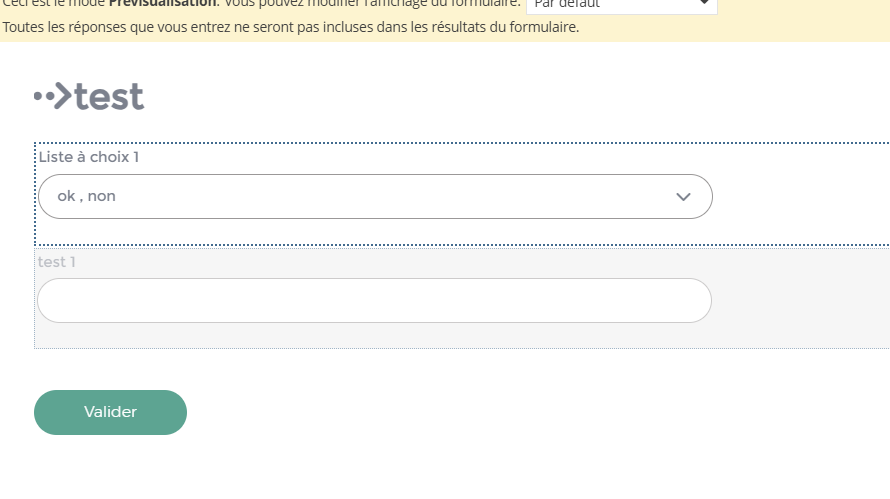Click the chevron in the ok, non list
The image size is (890, 499).
pos(683,196)
